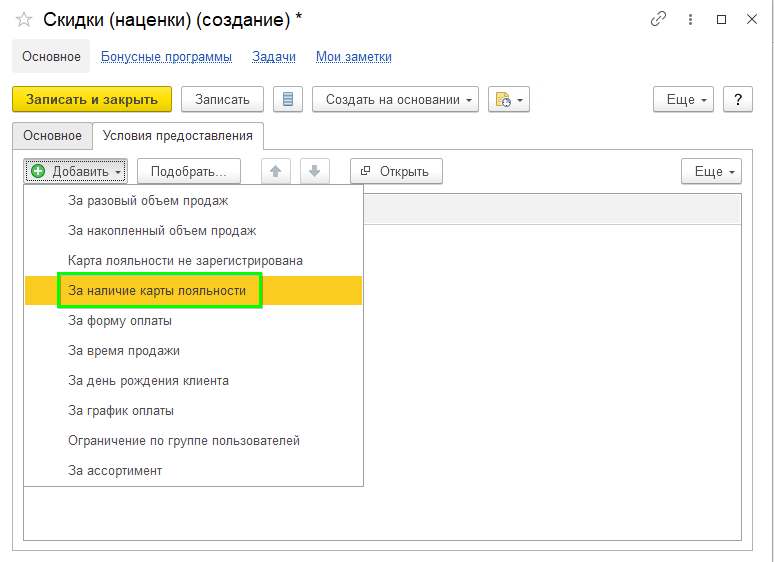Choose За день рождения клиента option

(148, 380)
